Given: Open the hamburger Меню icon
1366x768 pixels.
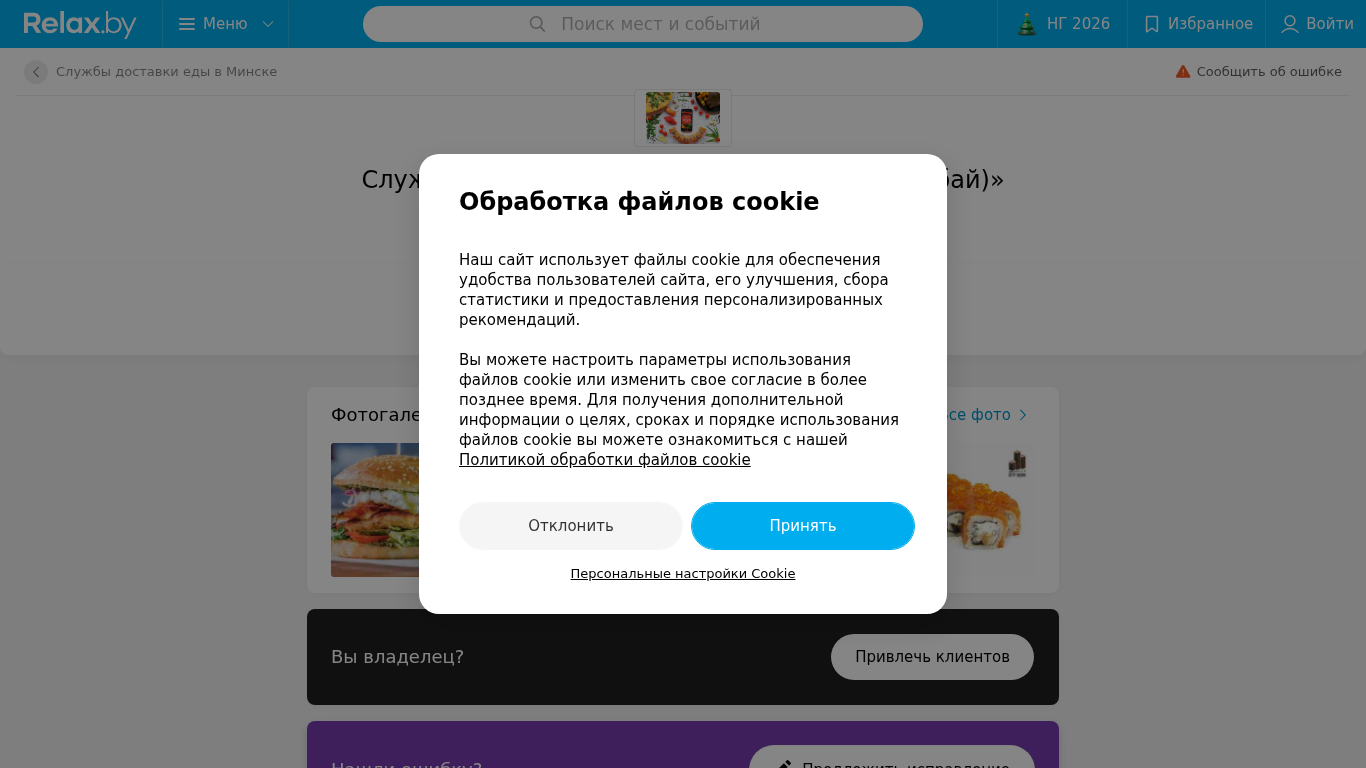Looking at the screenshot, I should point(187,24).
